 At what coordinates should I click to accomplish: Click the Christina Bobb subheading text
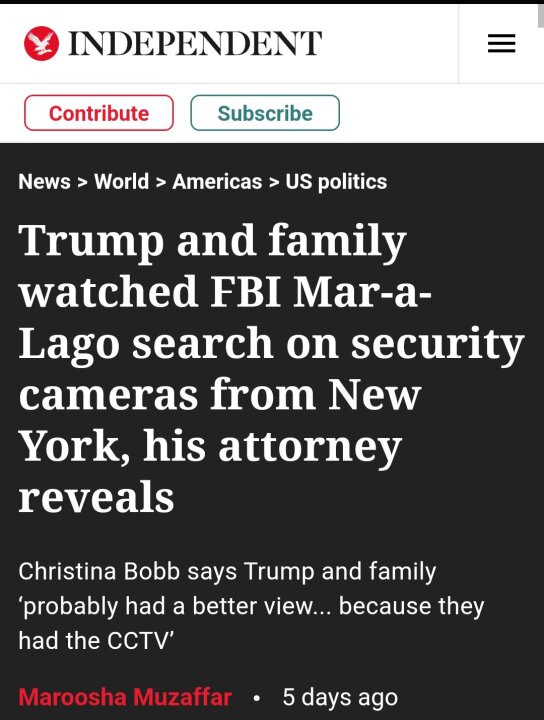251,606
